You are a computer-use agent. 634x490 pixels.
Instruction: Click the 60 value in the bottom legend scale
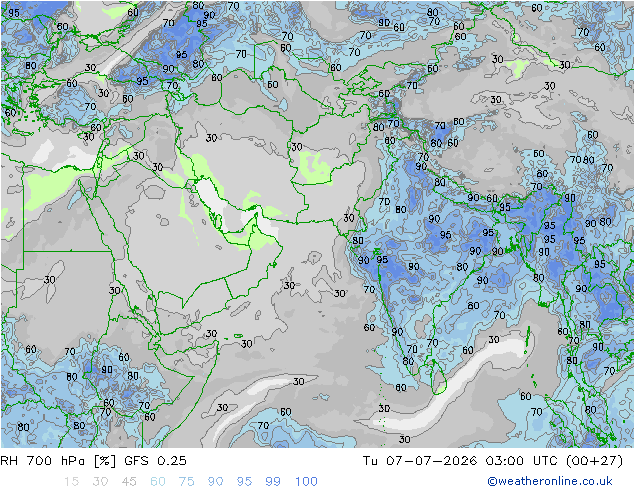coord(158,482)
